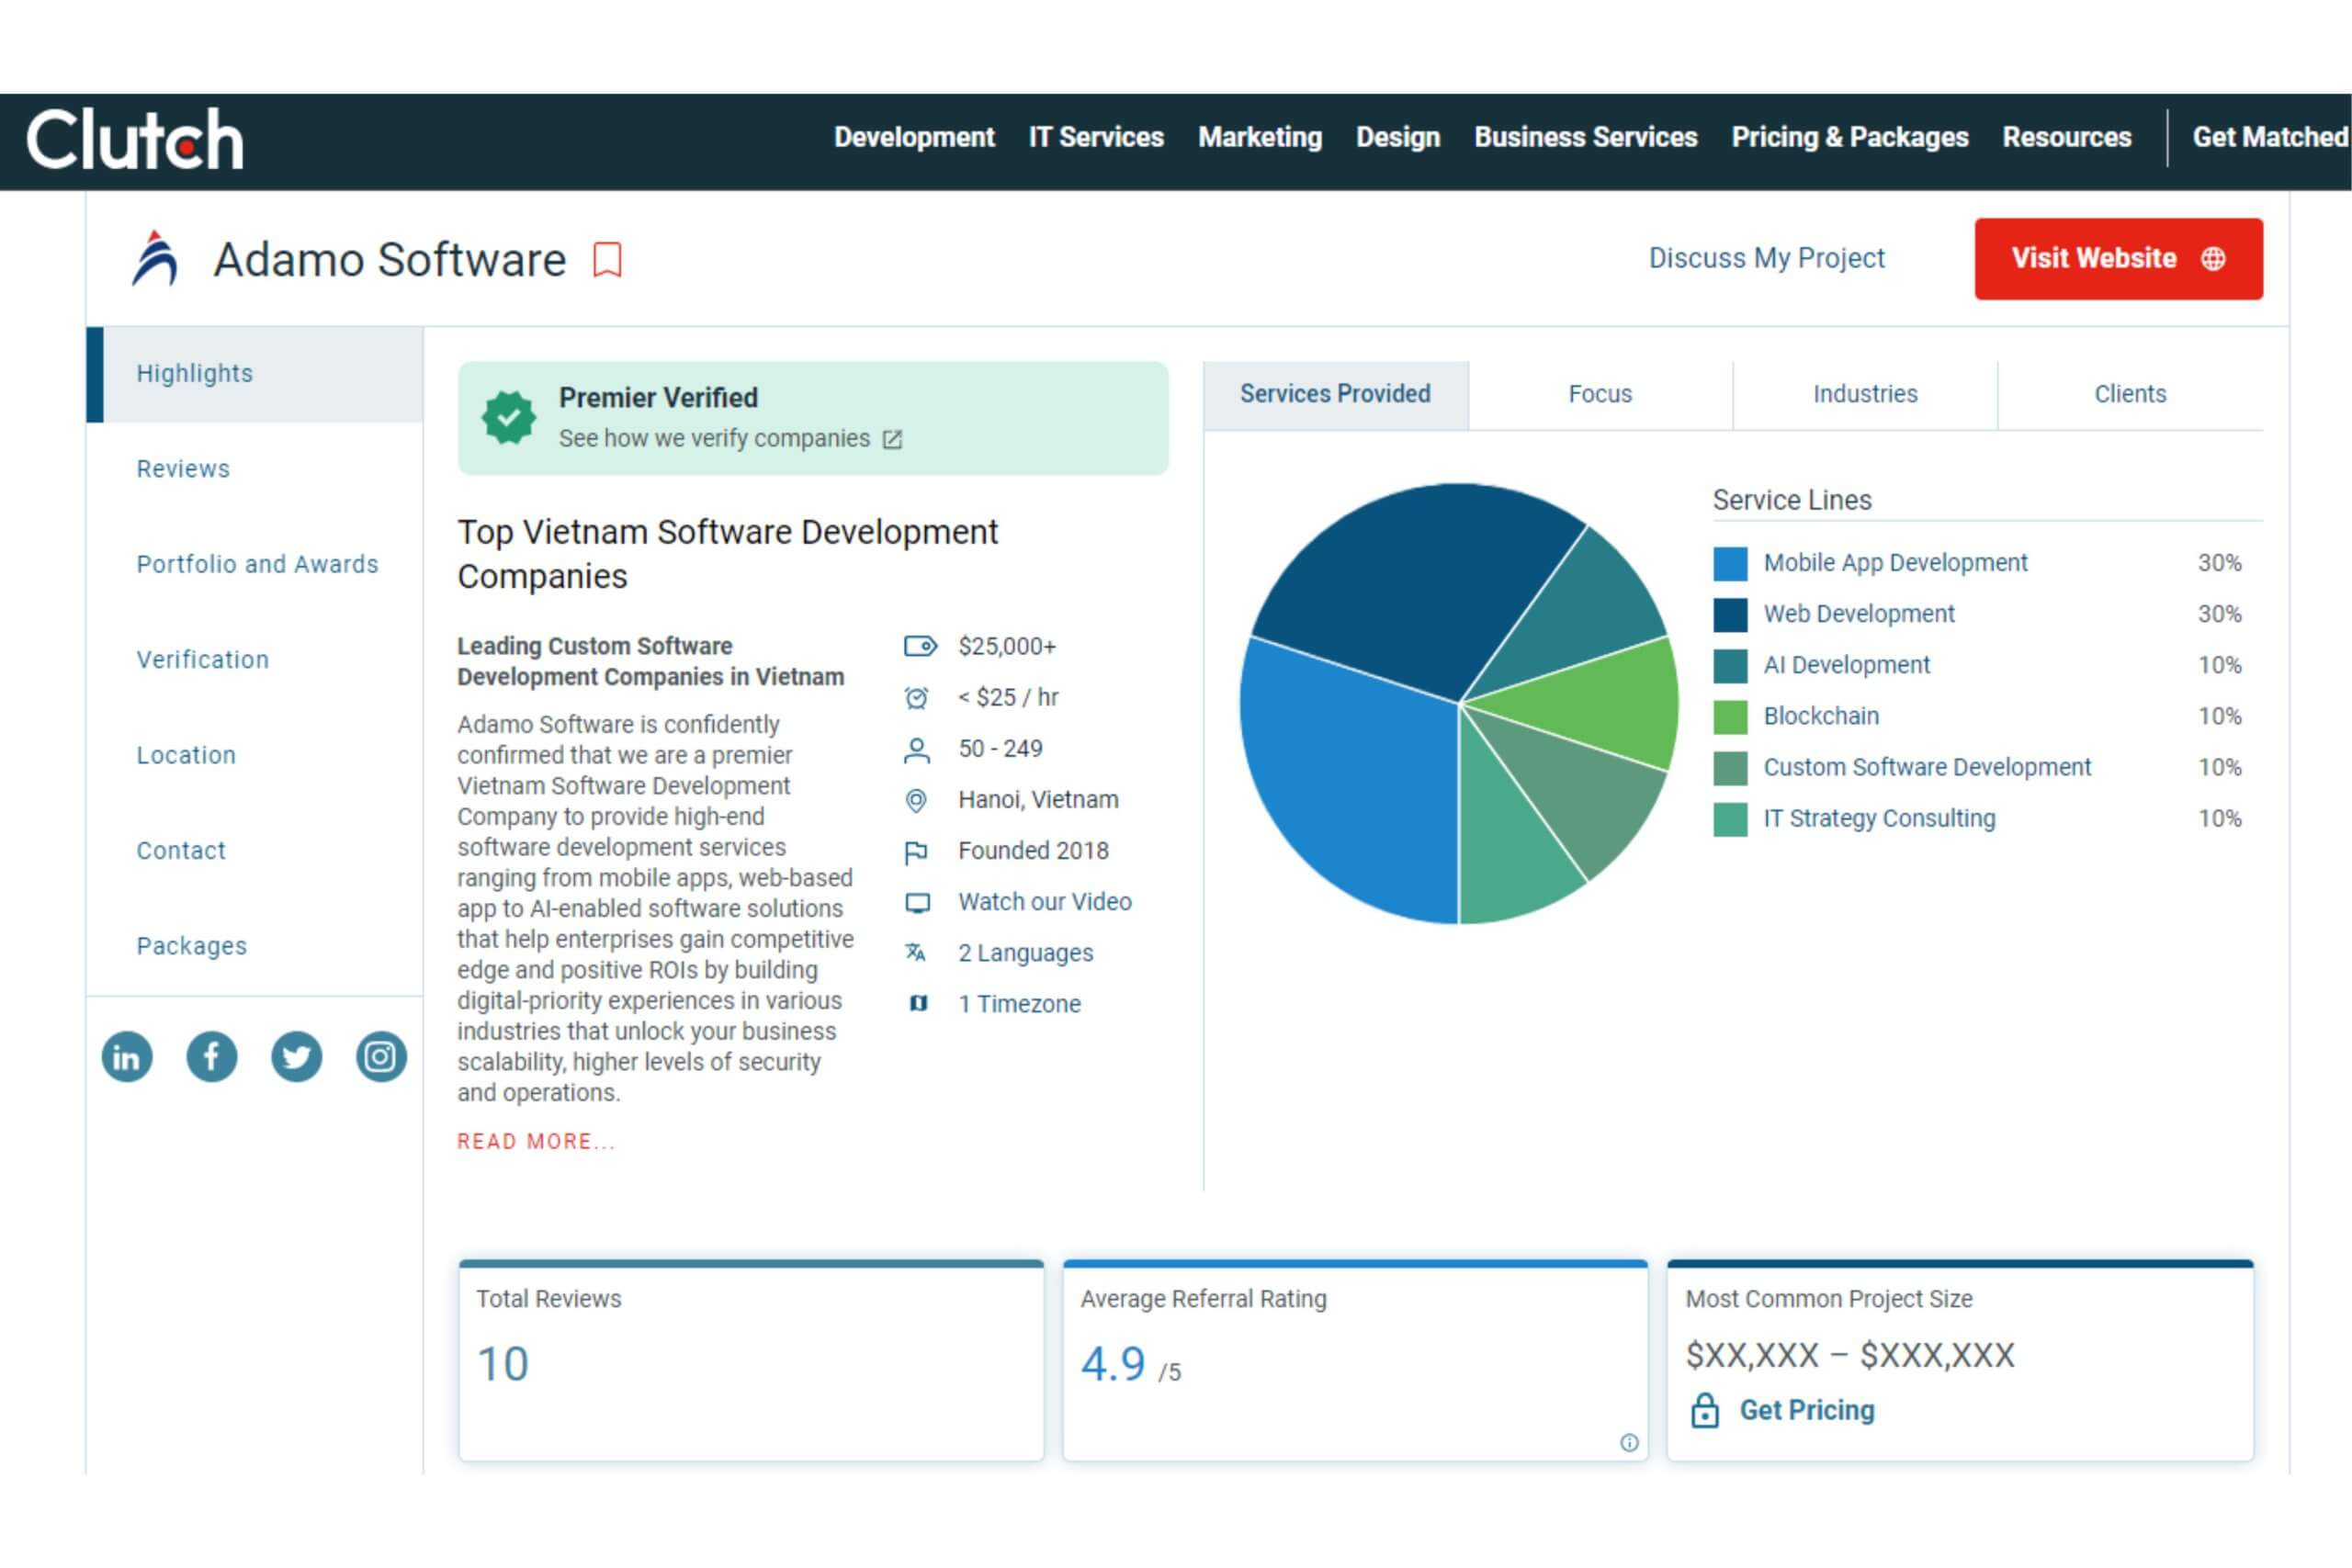
Task: Expand description with READ MORE
Action: (x=535, y=1142)
